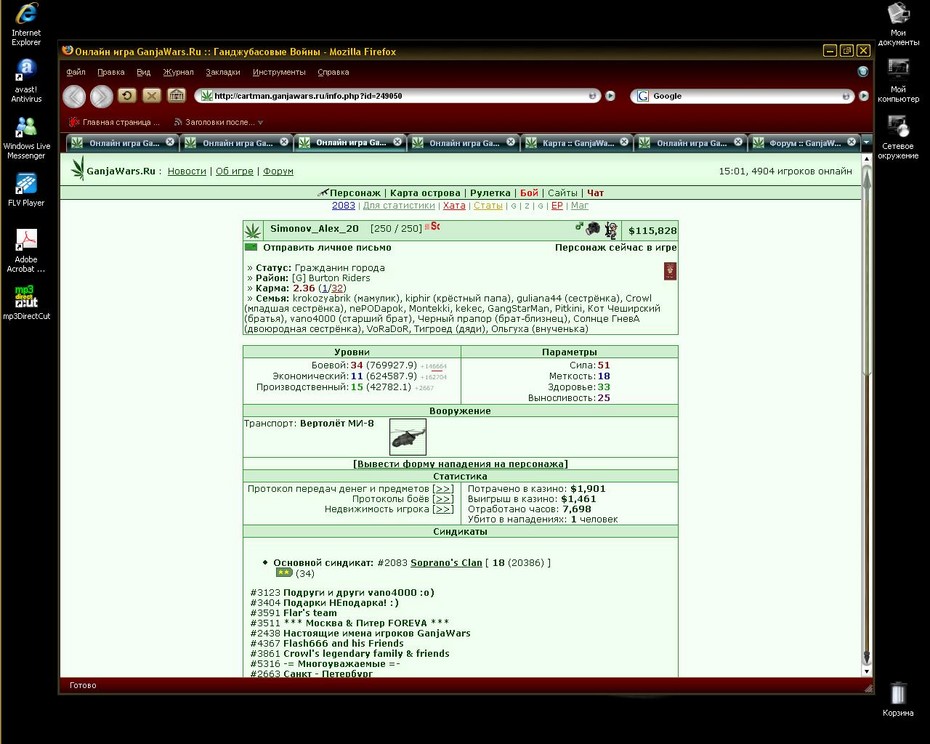
Task: Open Протокол передач денег и предметов arrows
Action: click(x=443, y=489)
